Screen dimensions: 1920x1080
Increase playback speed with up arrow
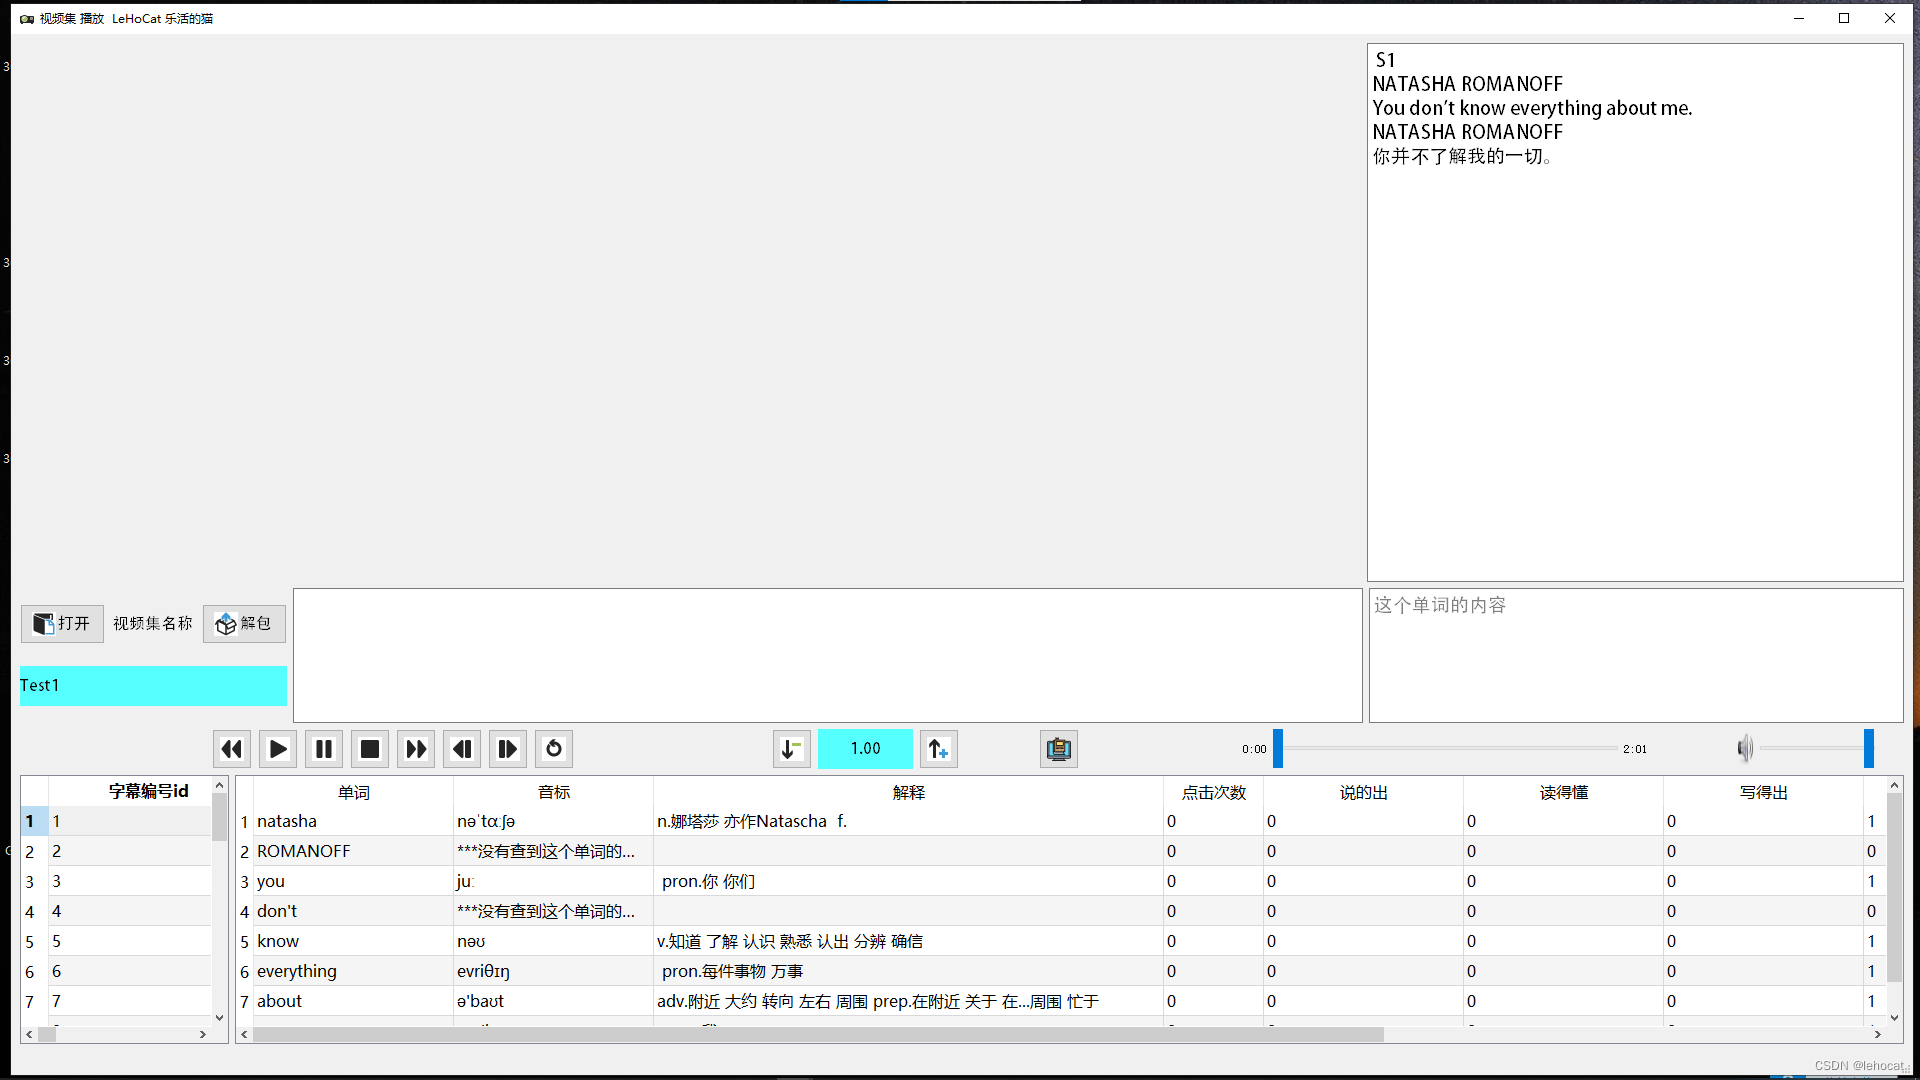(x=938, y=749)
